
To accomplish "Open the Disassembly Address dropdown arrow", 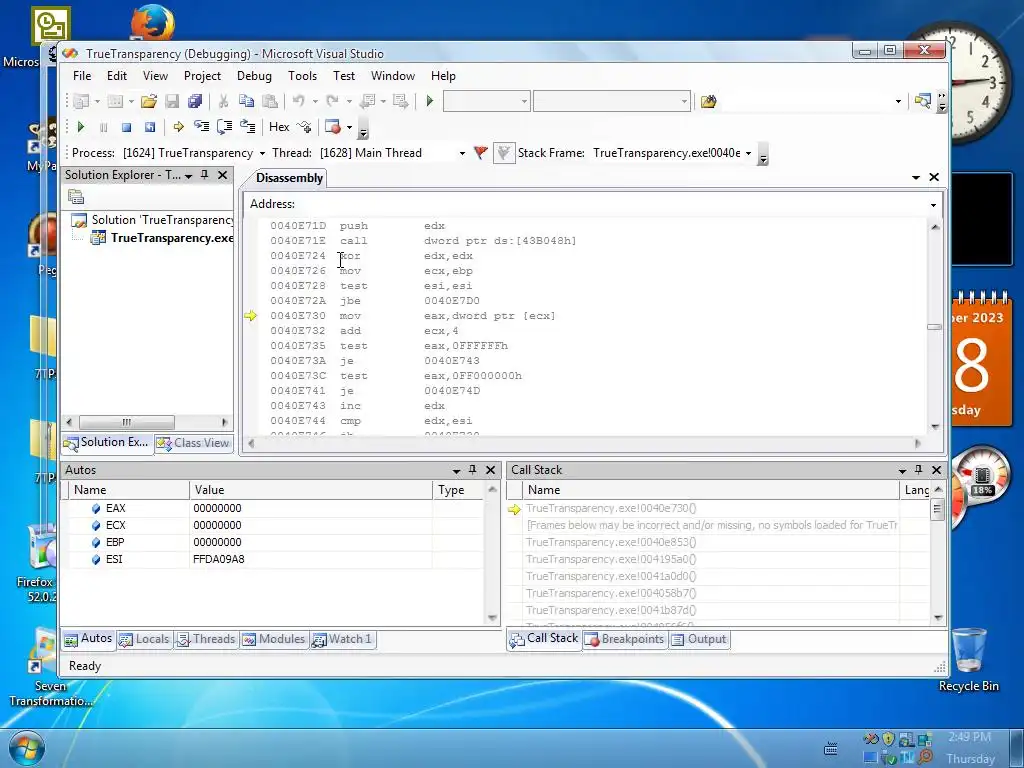I will click(x=933, y=204).
